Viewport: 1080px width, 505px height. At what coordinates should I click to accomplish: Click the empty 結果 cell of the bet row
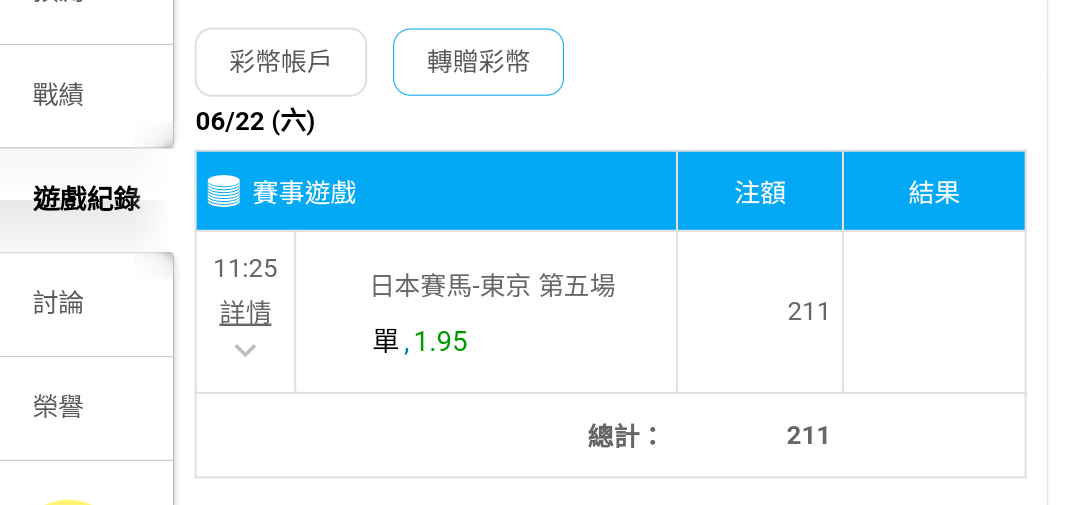[x=934, y=311]
